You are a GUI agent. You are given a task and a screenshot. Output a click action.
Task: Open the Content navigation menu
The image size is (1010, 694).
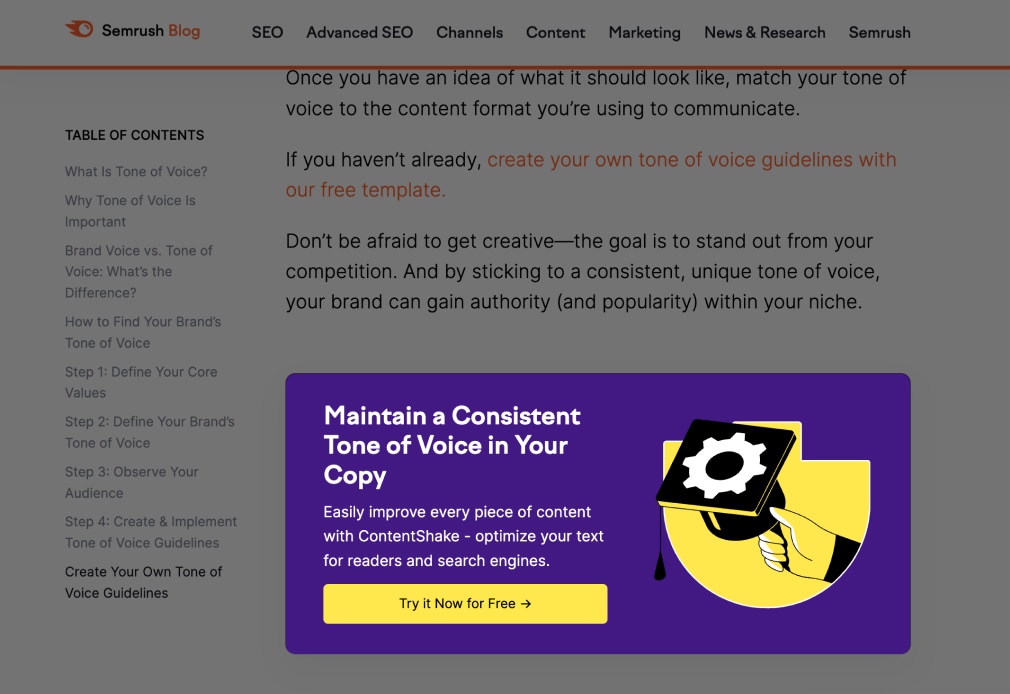pyautogui.click(x=556, y=32)
